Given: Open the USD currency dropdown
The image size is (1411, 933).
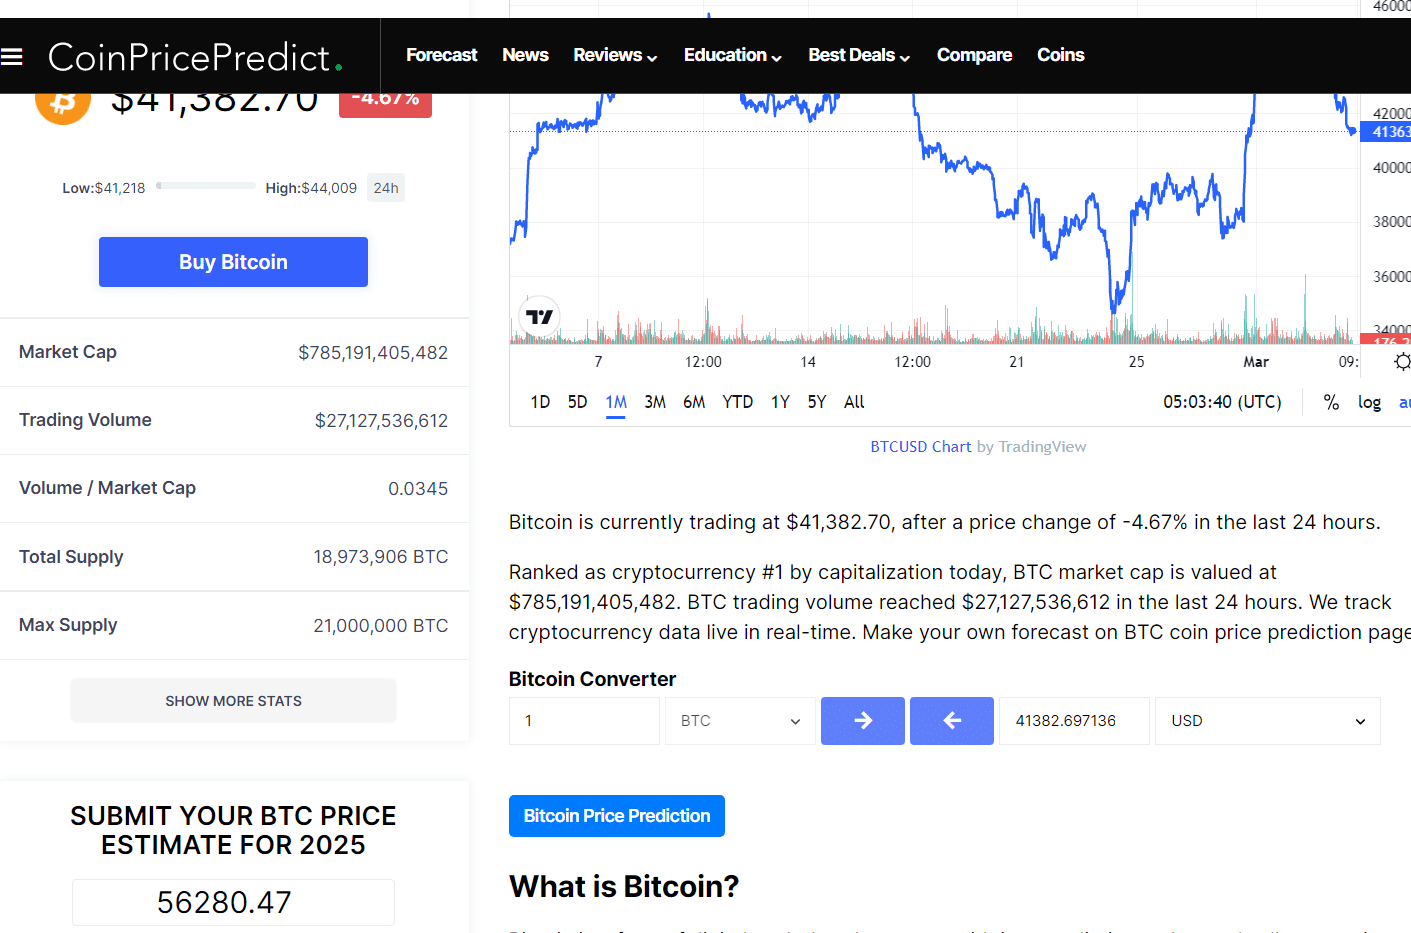Looking at the screenshot, I should (x=1267, y=721).
